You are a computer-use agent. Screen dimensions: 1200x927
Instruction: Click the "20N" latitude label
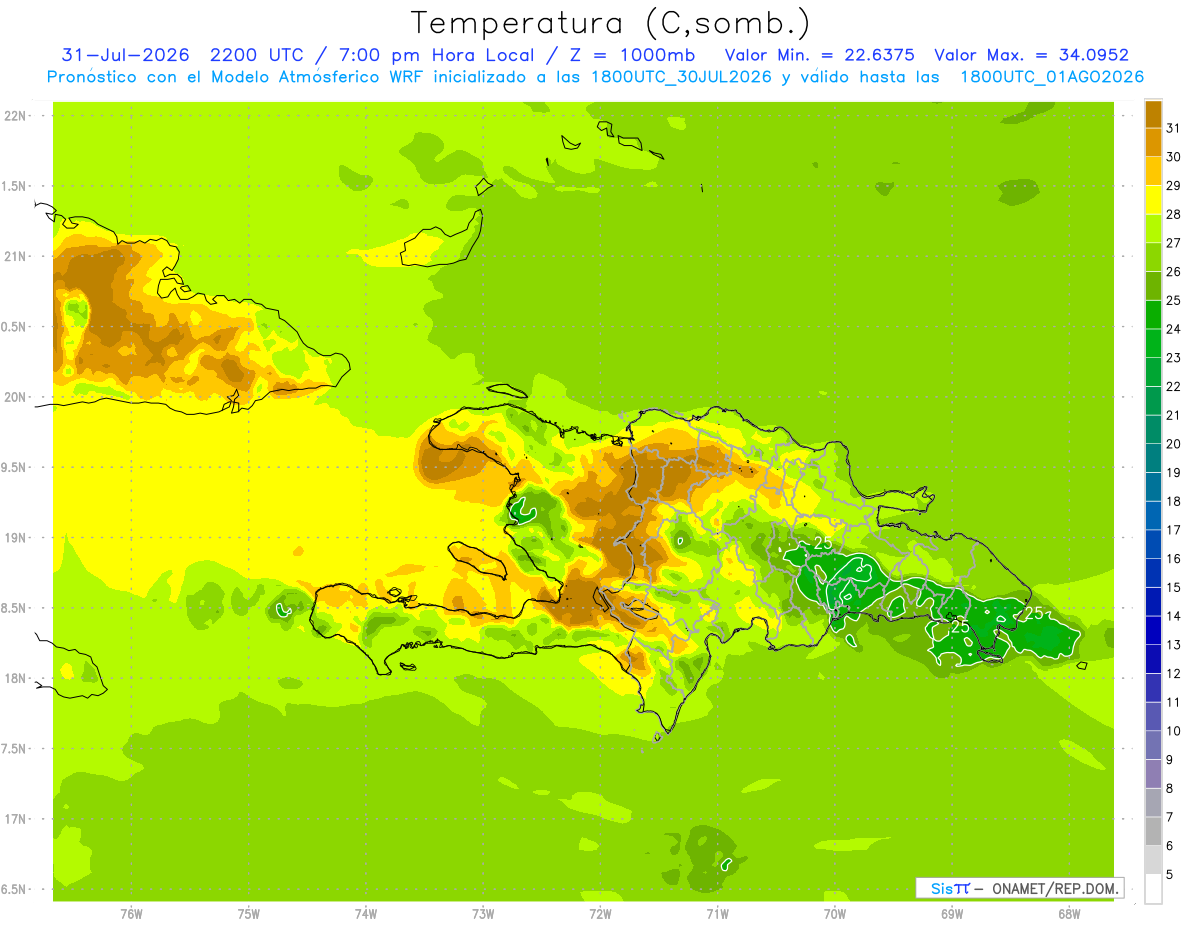point(15,397)
